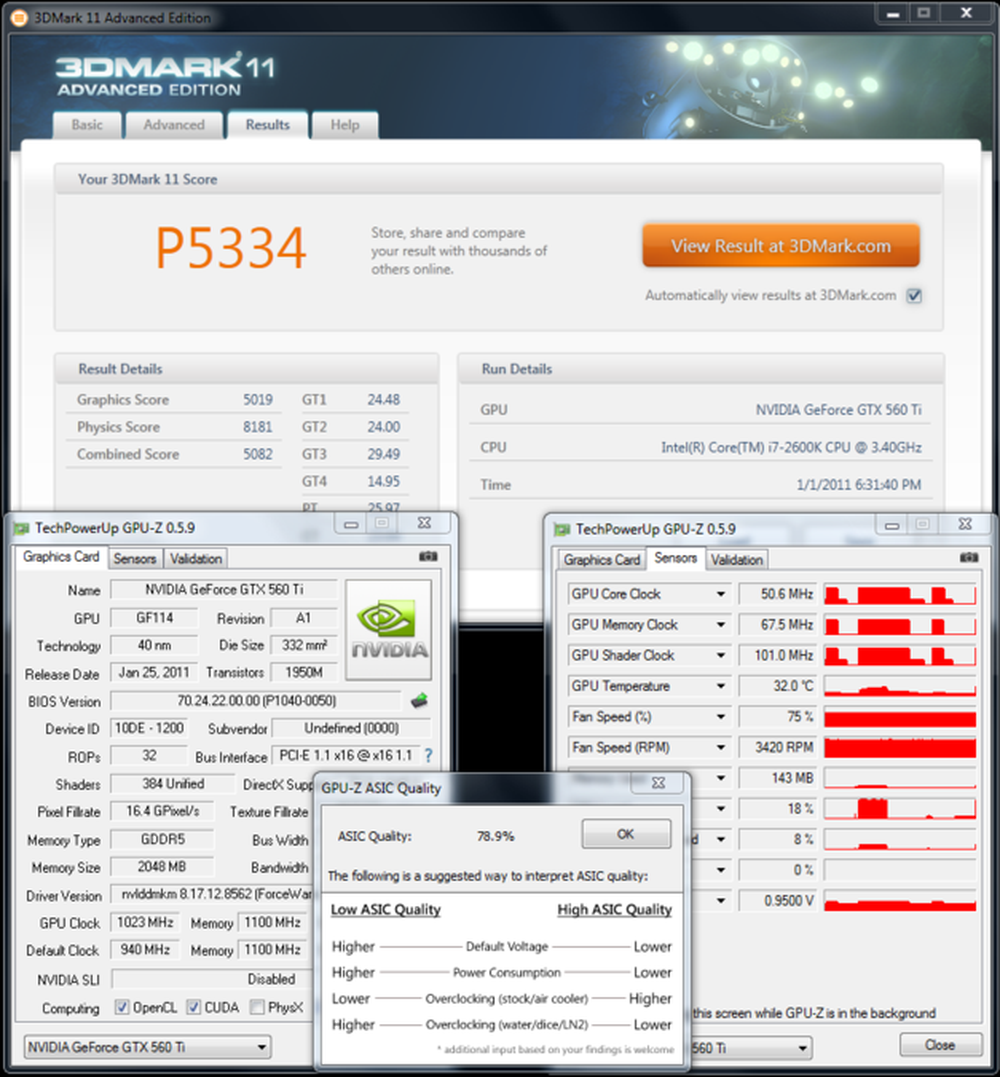
Task: Click the Shaders field 384 Unified
Action: pyautogui.click(x=173, y=784)
